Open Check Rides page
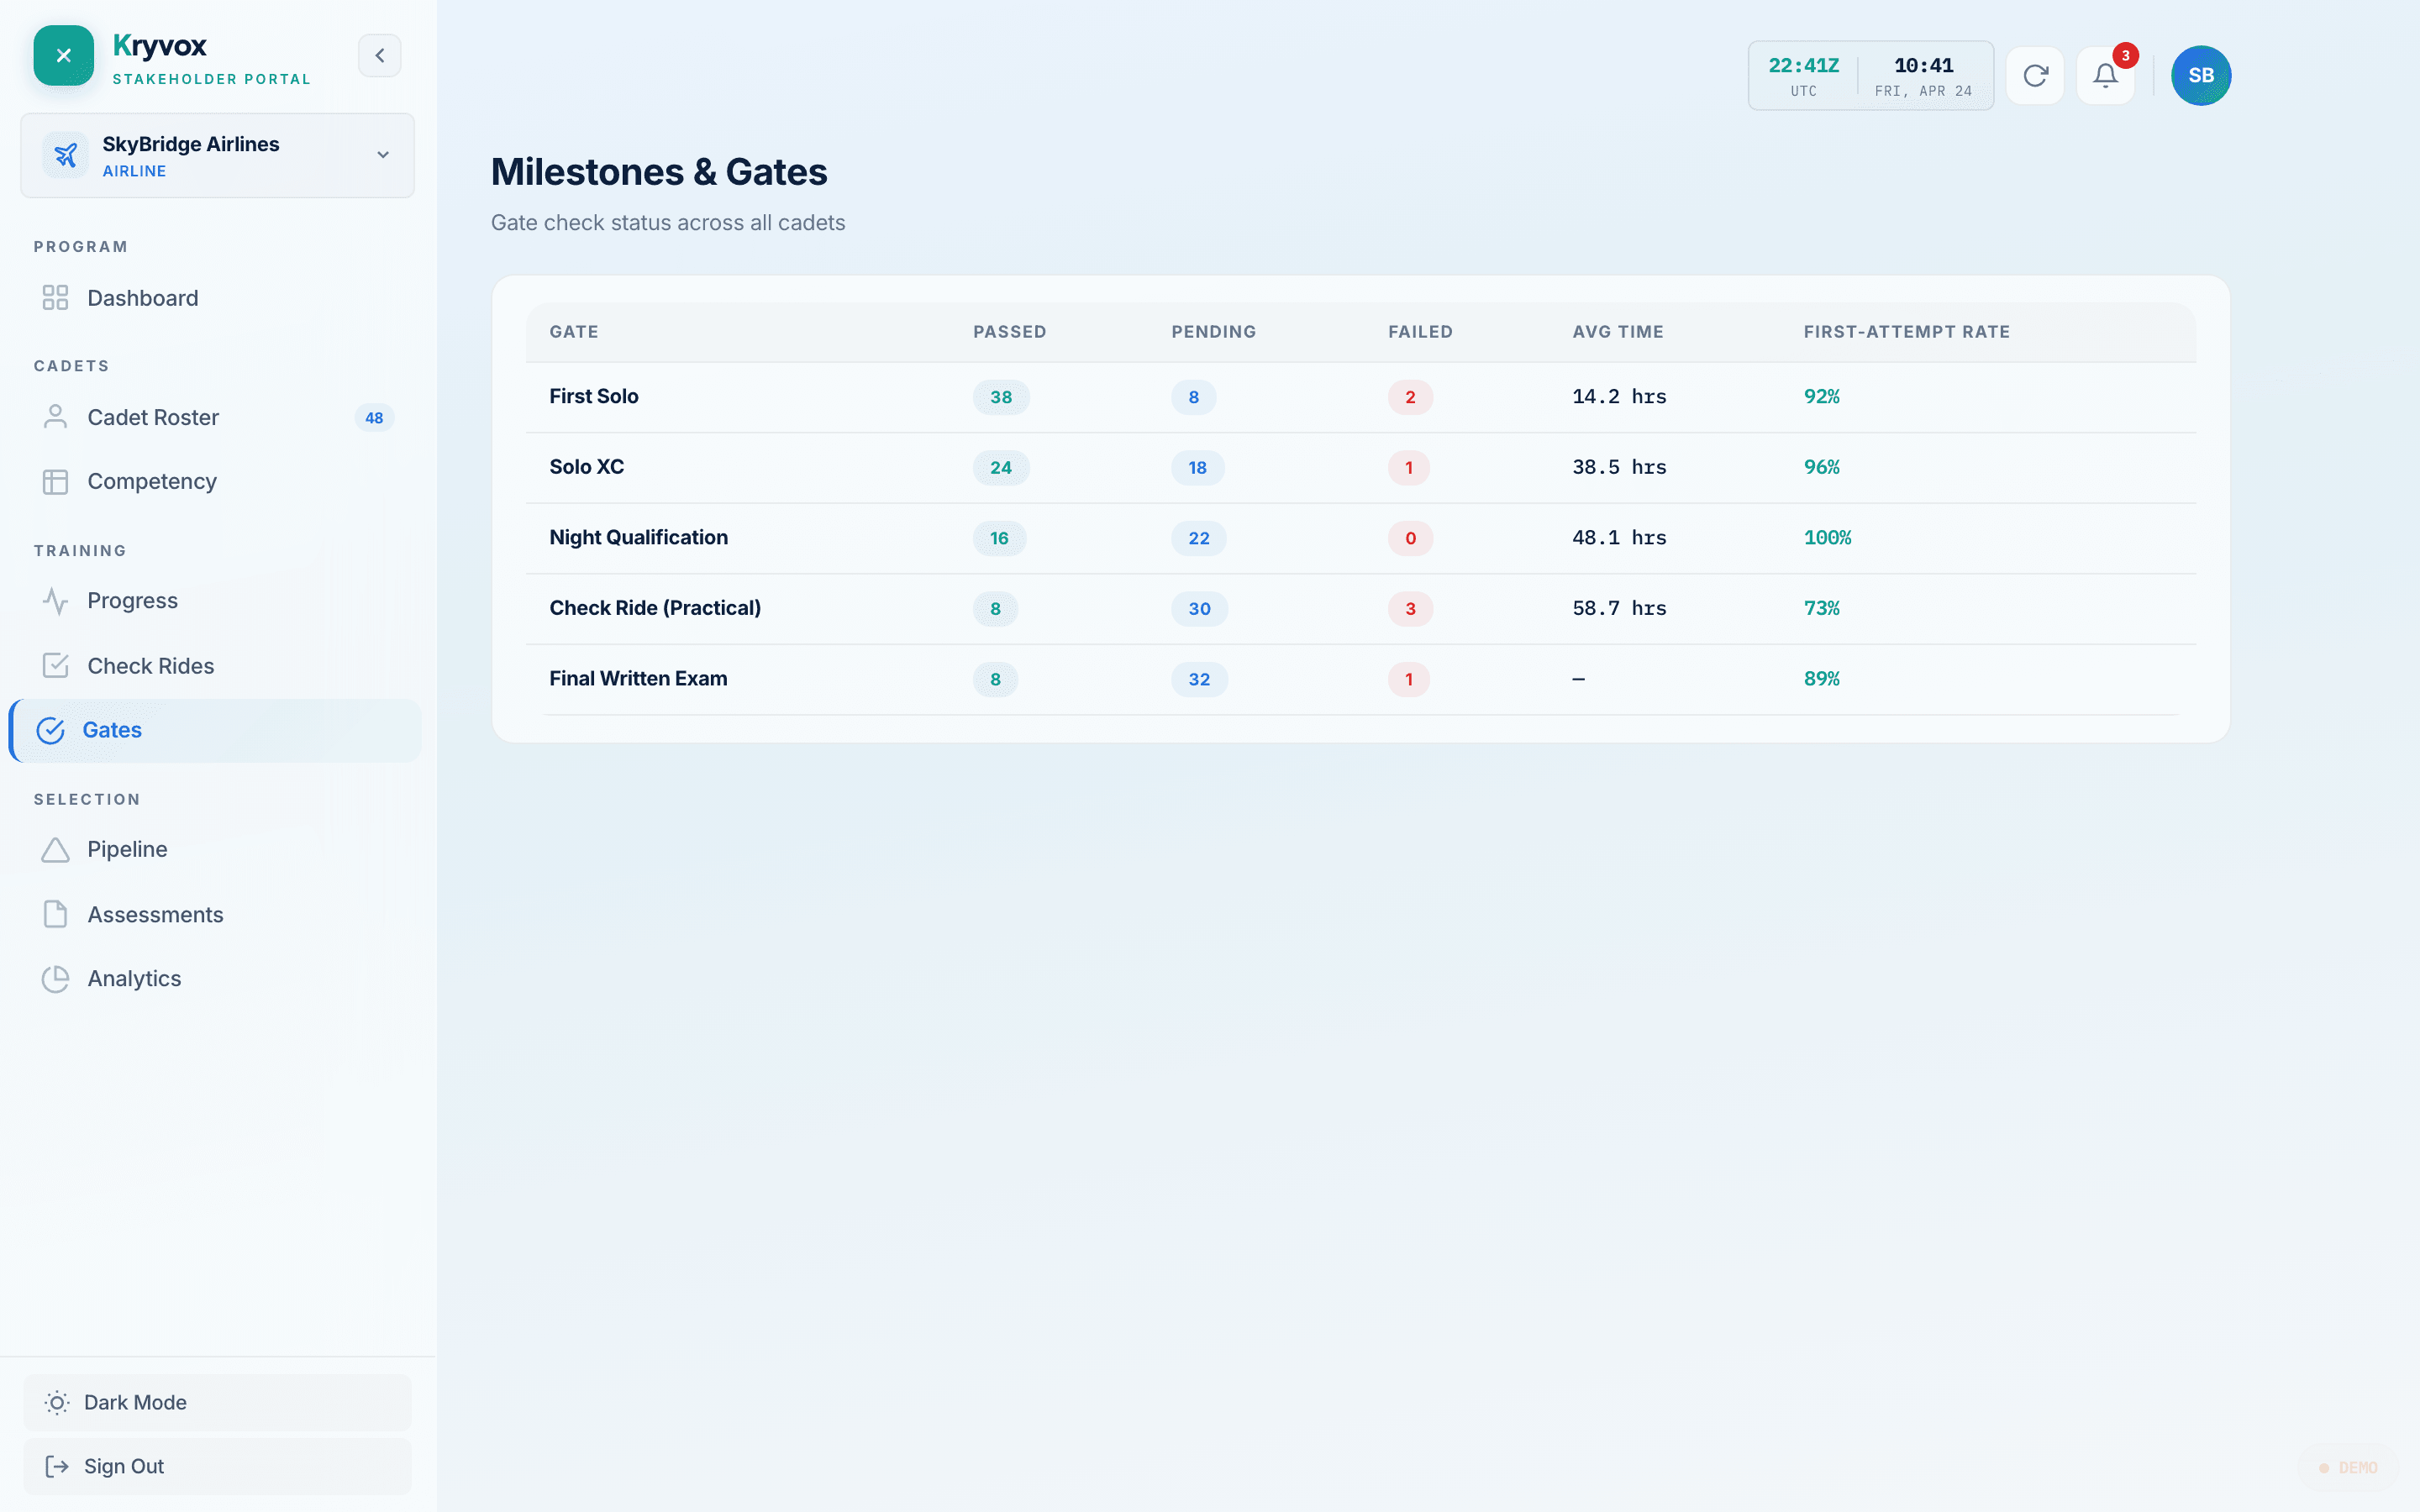 tap(217, 666)
